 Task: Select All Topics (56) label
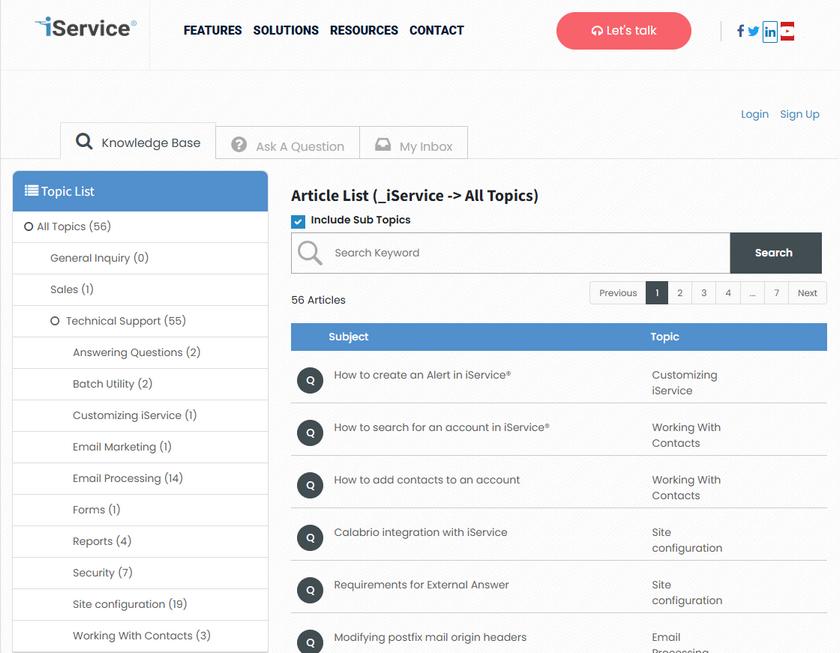pyautogui.click(x=74, y=227)
